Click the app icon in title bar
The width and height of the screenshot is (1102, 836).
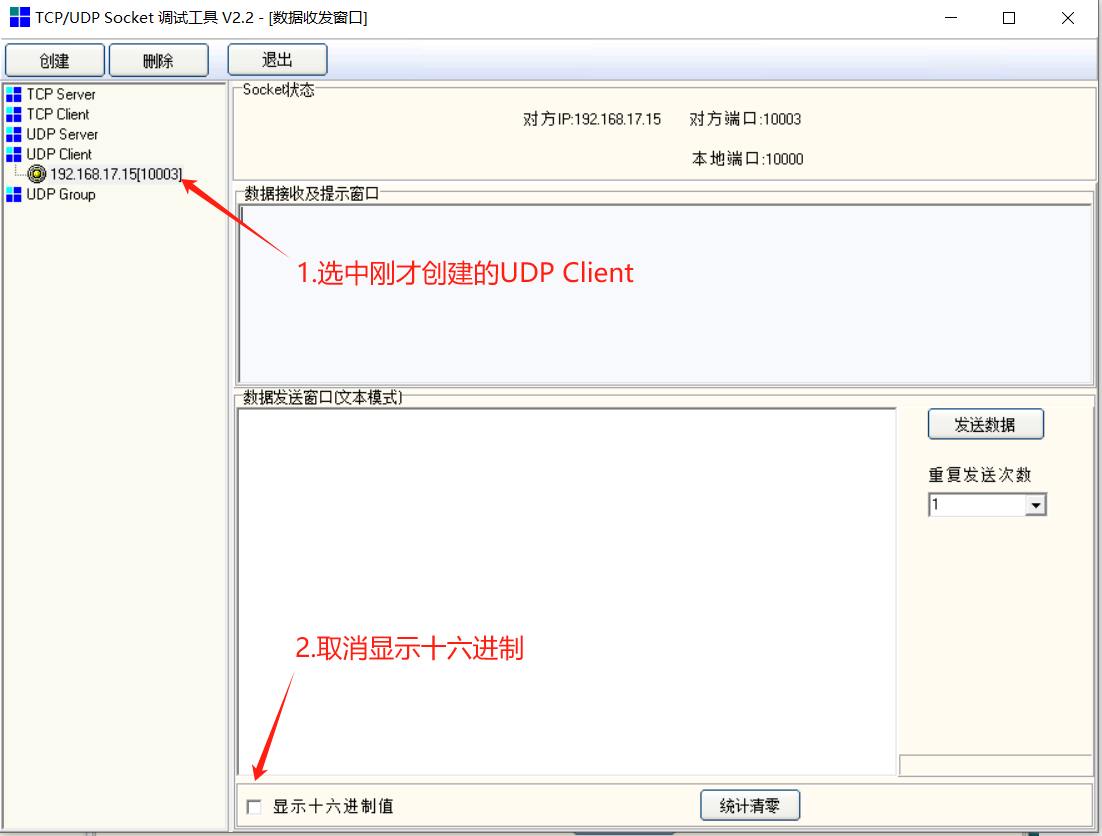point(19,17)
